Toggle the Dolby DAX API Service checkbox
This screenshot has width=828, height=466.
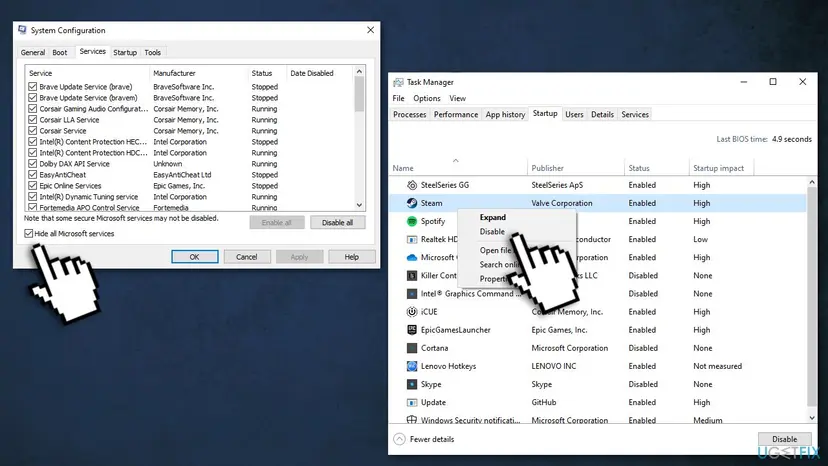coord(33,164)
